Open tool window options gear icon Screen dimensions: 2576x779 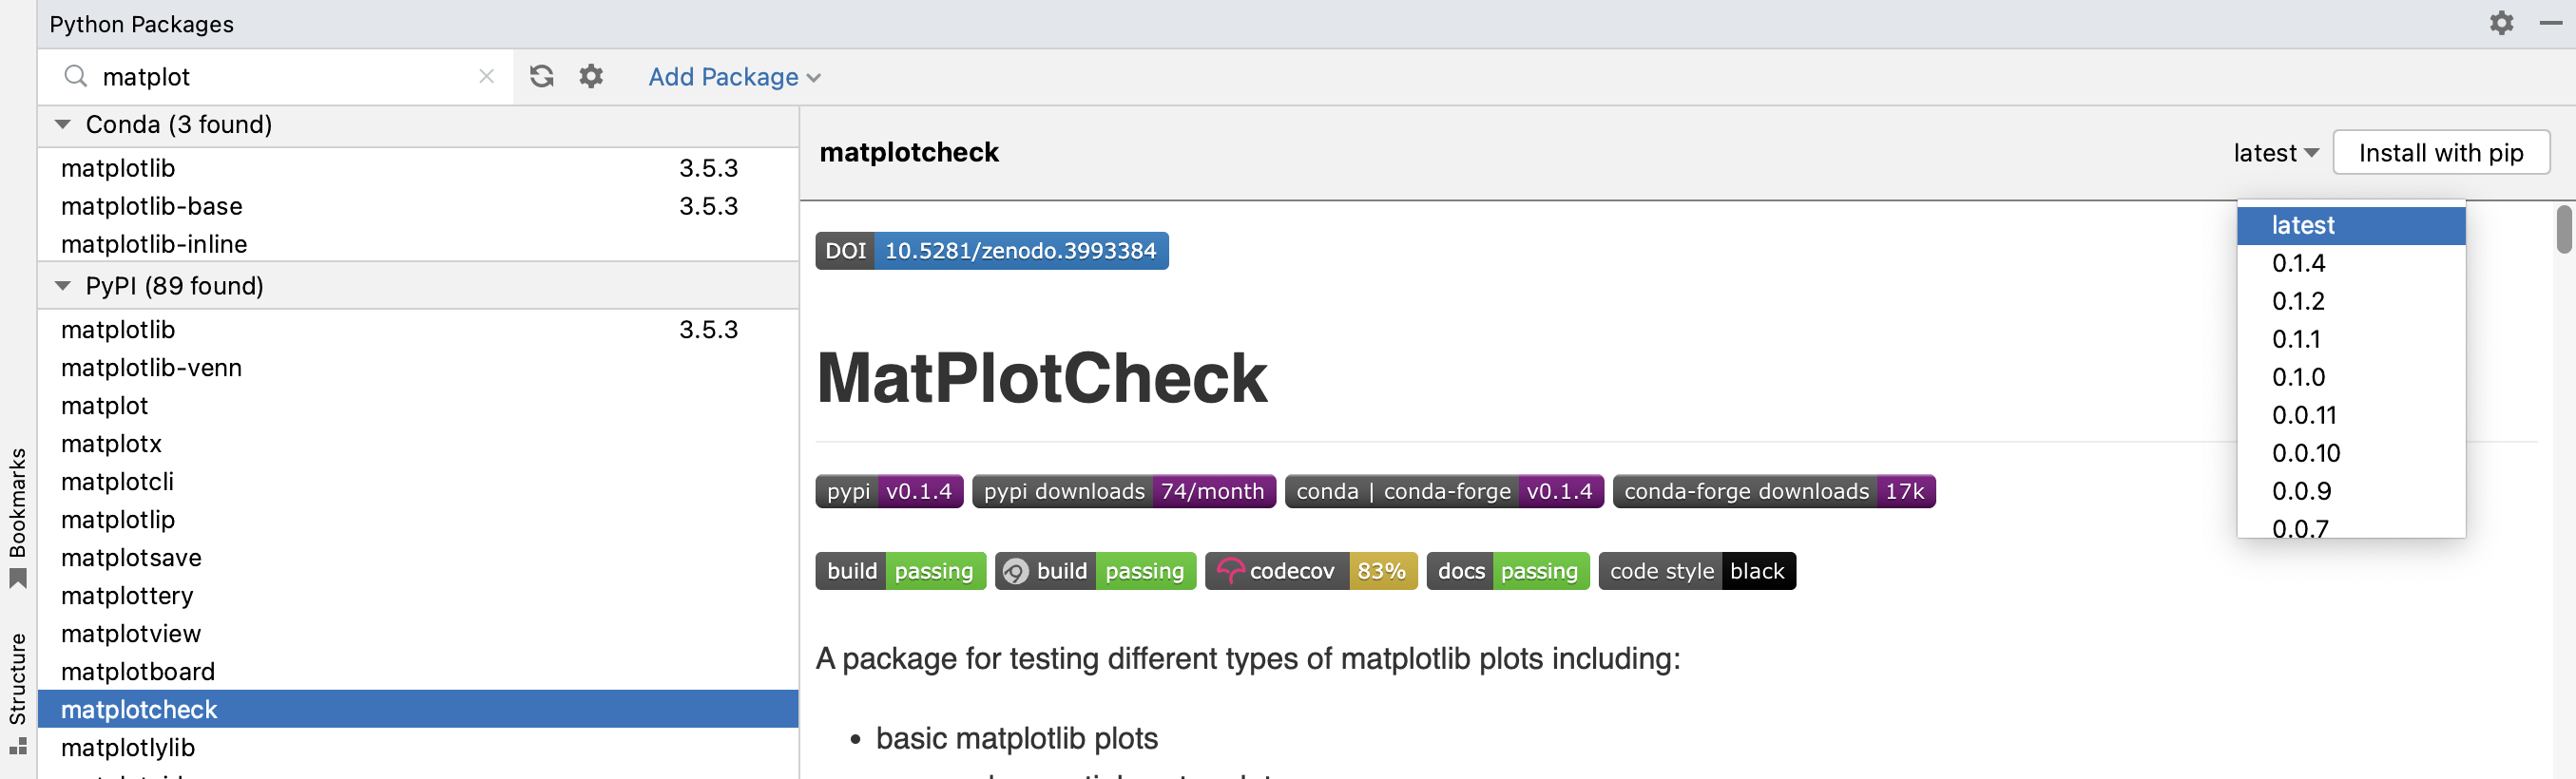[2501, 23]
